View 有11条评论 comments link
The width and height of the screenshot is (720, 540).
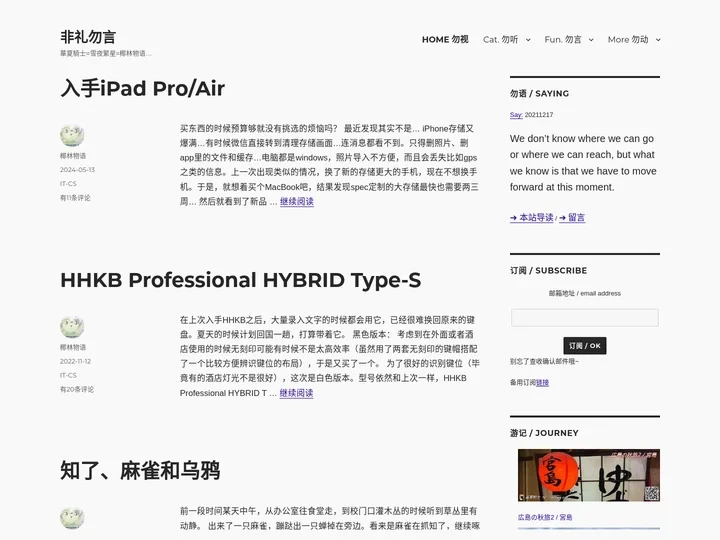click(x=75, y=198)
